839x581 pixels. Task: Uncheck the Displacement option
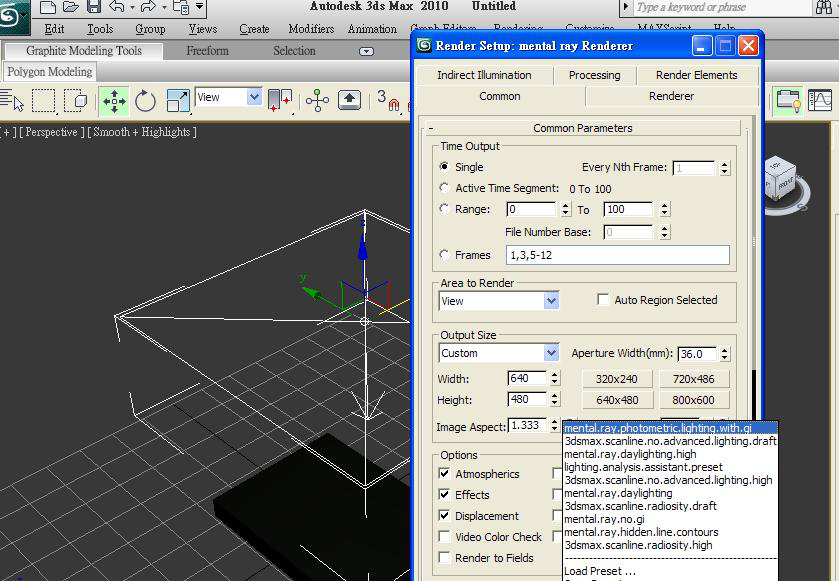tap(444, 515)
